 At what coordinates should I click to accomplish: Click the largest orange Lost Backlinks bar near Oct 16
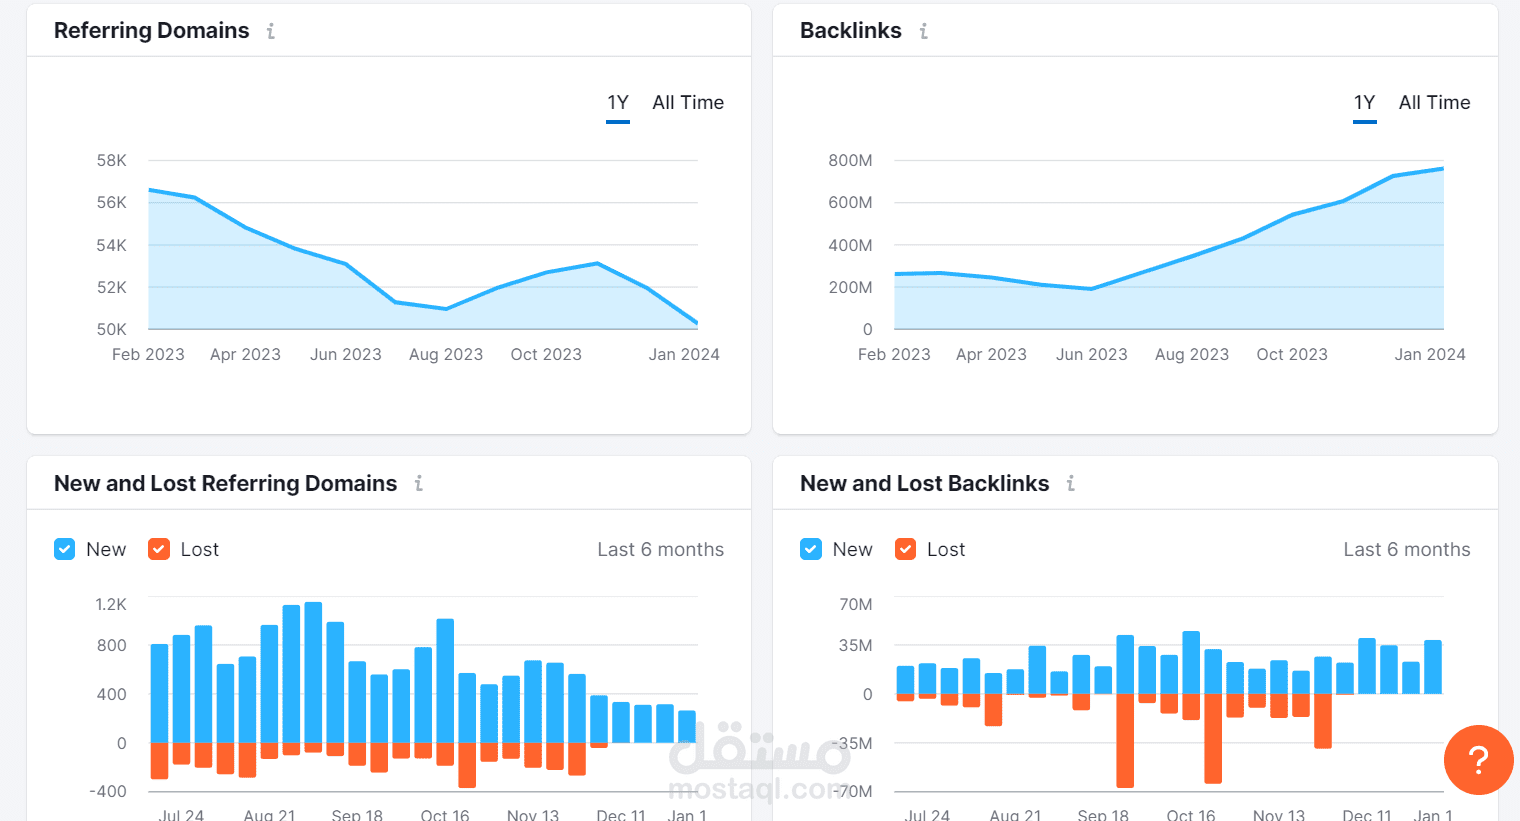[1213, 738]
